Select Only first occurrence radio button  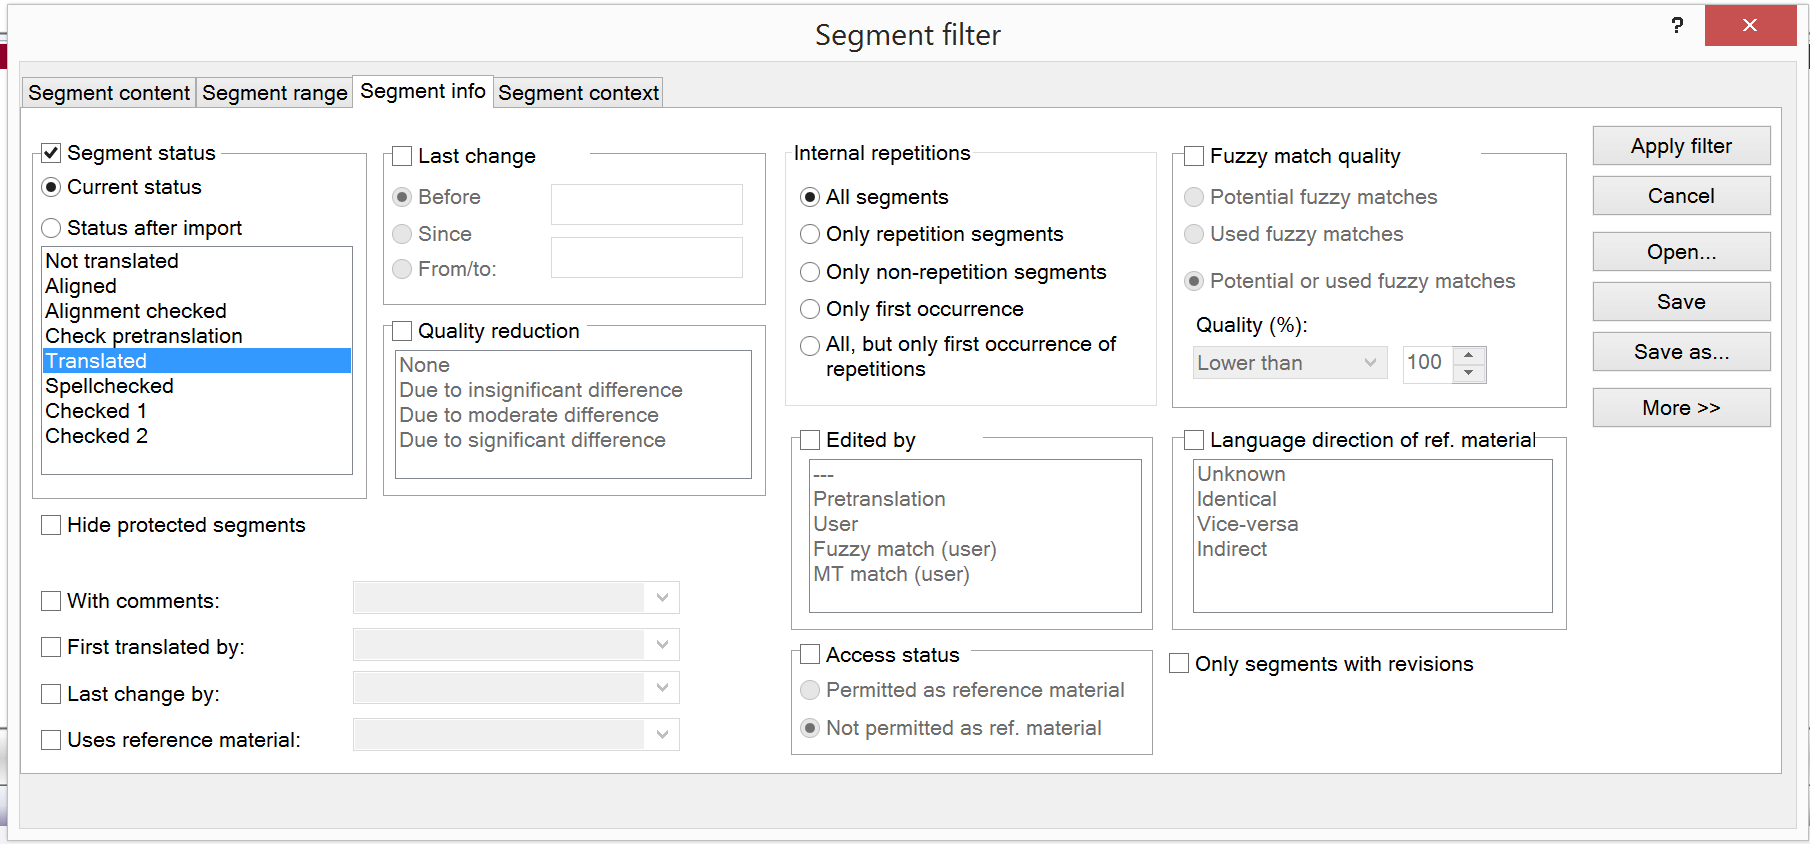(810, 309)
